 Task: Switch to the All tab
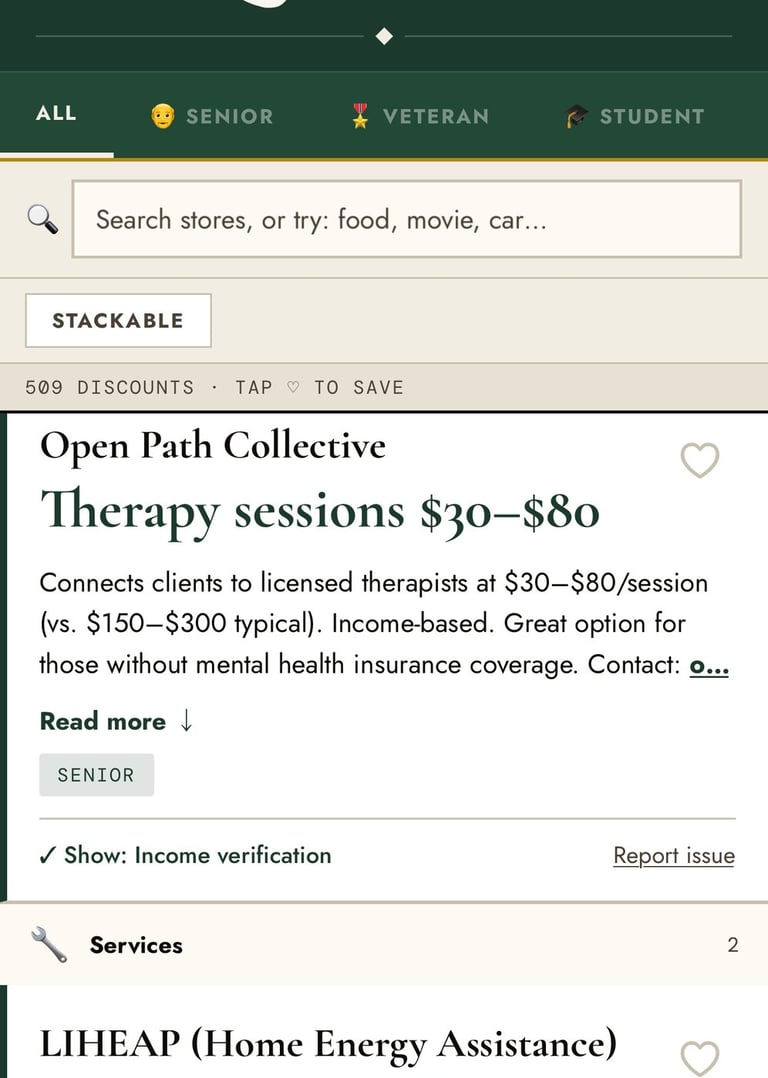56,114
